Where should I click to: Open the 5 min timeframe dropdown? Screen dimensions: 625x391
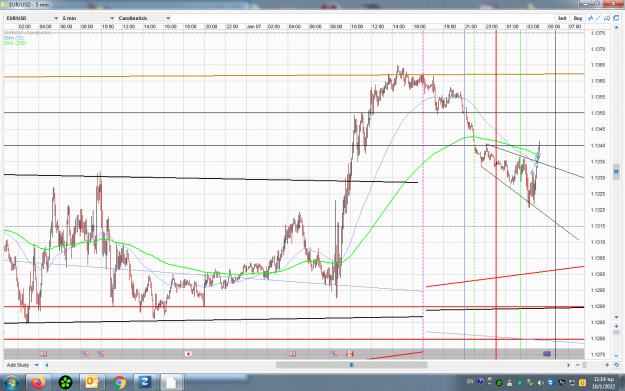coord(88,18)
